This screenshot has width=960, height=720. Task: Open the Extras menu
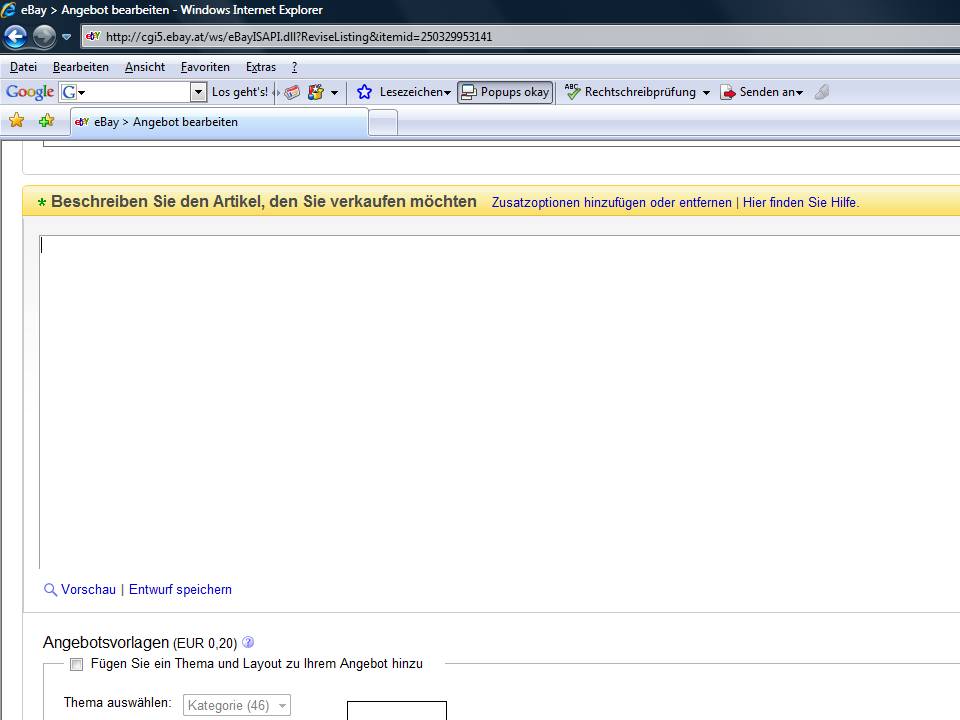click(261, 67)
